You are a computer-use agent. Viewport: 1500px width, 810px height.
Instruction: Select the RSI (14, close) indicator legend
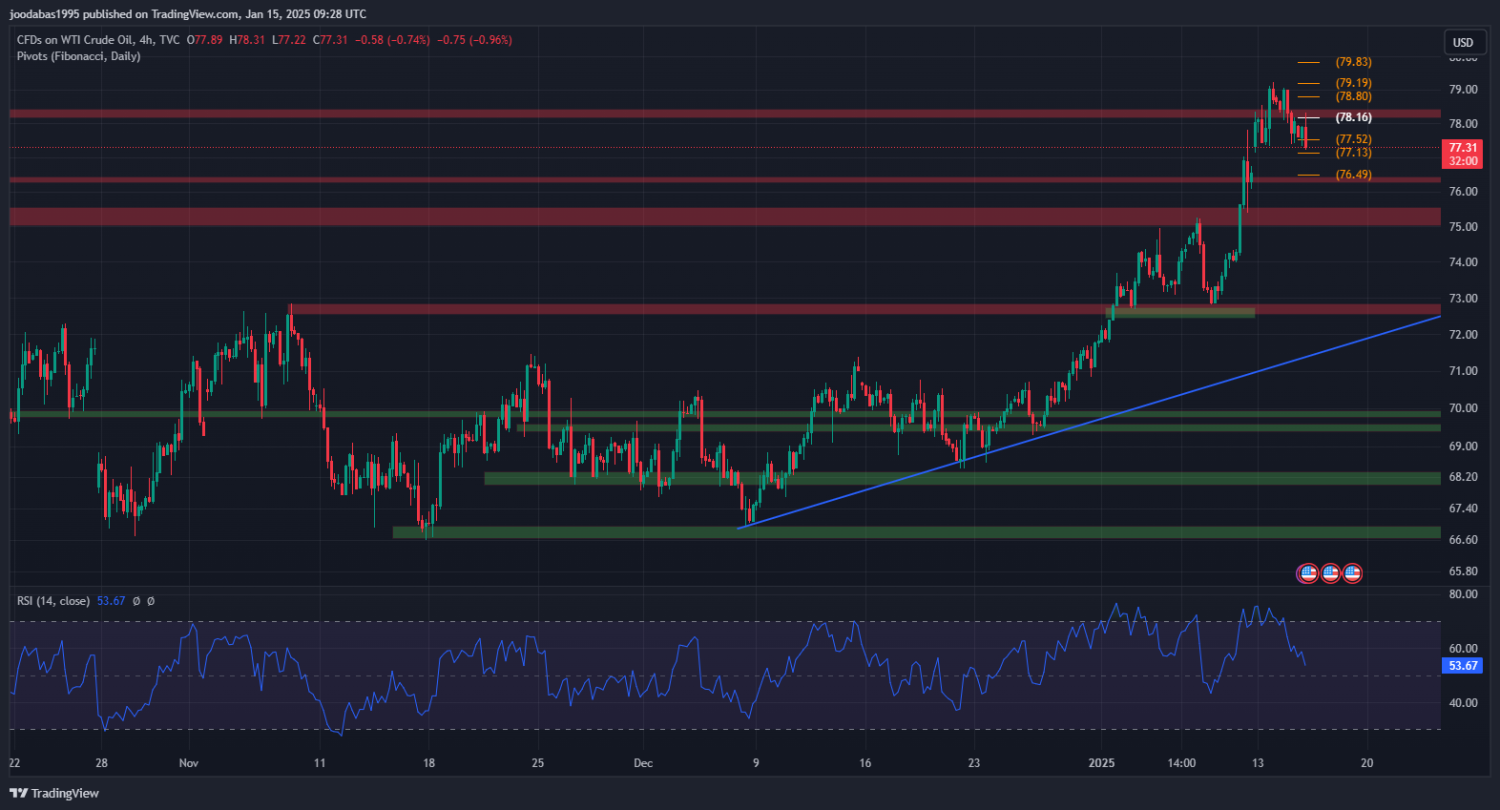(x=52, y=601)
